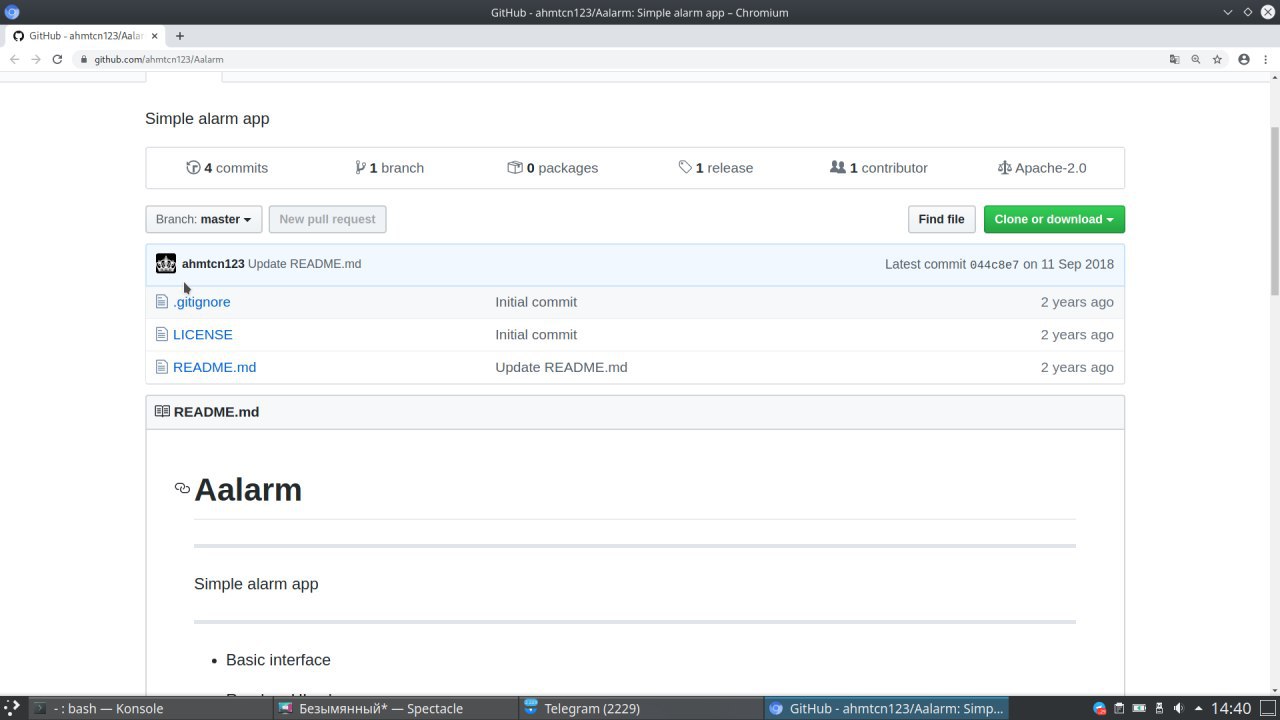
Task: Open the LICENSE file
Action: (x=203, y=334)
